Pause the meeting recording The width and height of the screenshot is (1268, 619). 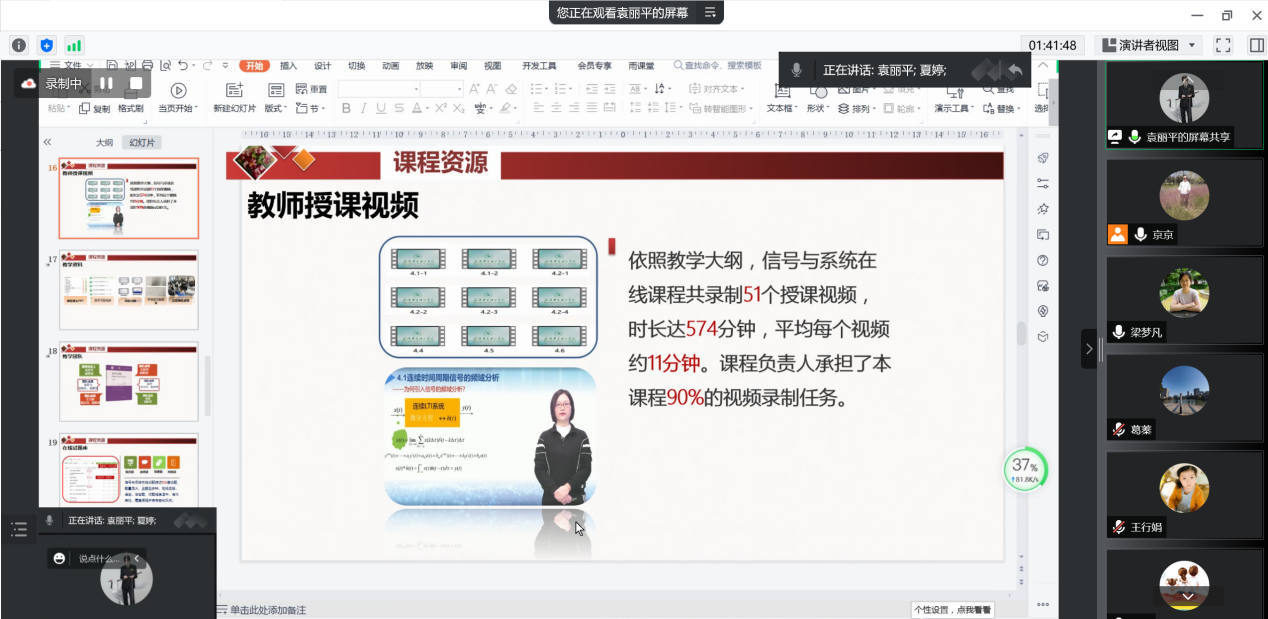point(106,83)
